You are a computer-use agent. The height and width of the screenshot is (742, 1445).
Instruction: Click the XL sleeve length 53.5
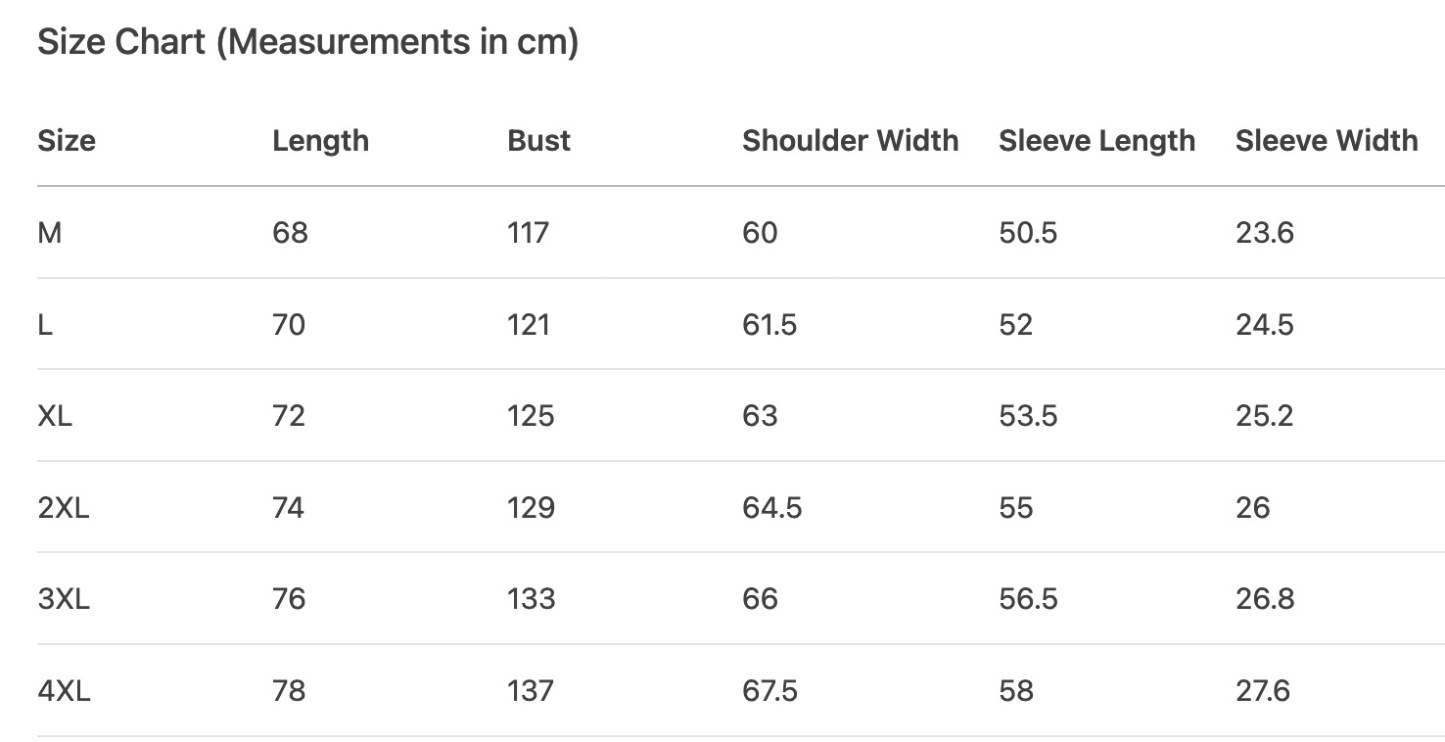[x=1027, y=416]
